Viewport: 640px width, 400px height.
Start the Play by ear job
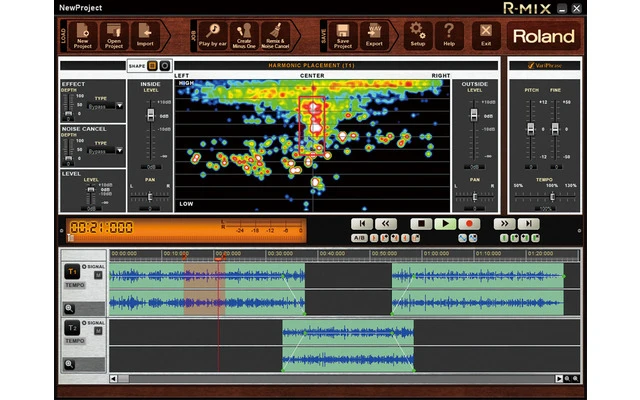point(213,36)
